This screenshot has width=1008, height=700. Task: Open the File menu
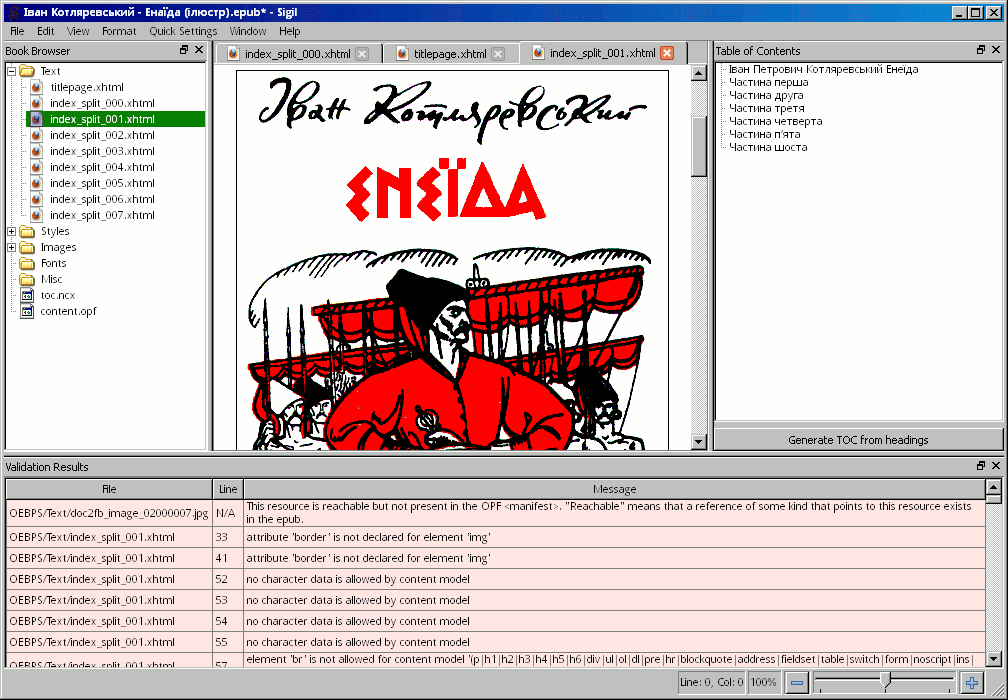(17, 31)
